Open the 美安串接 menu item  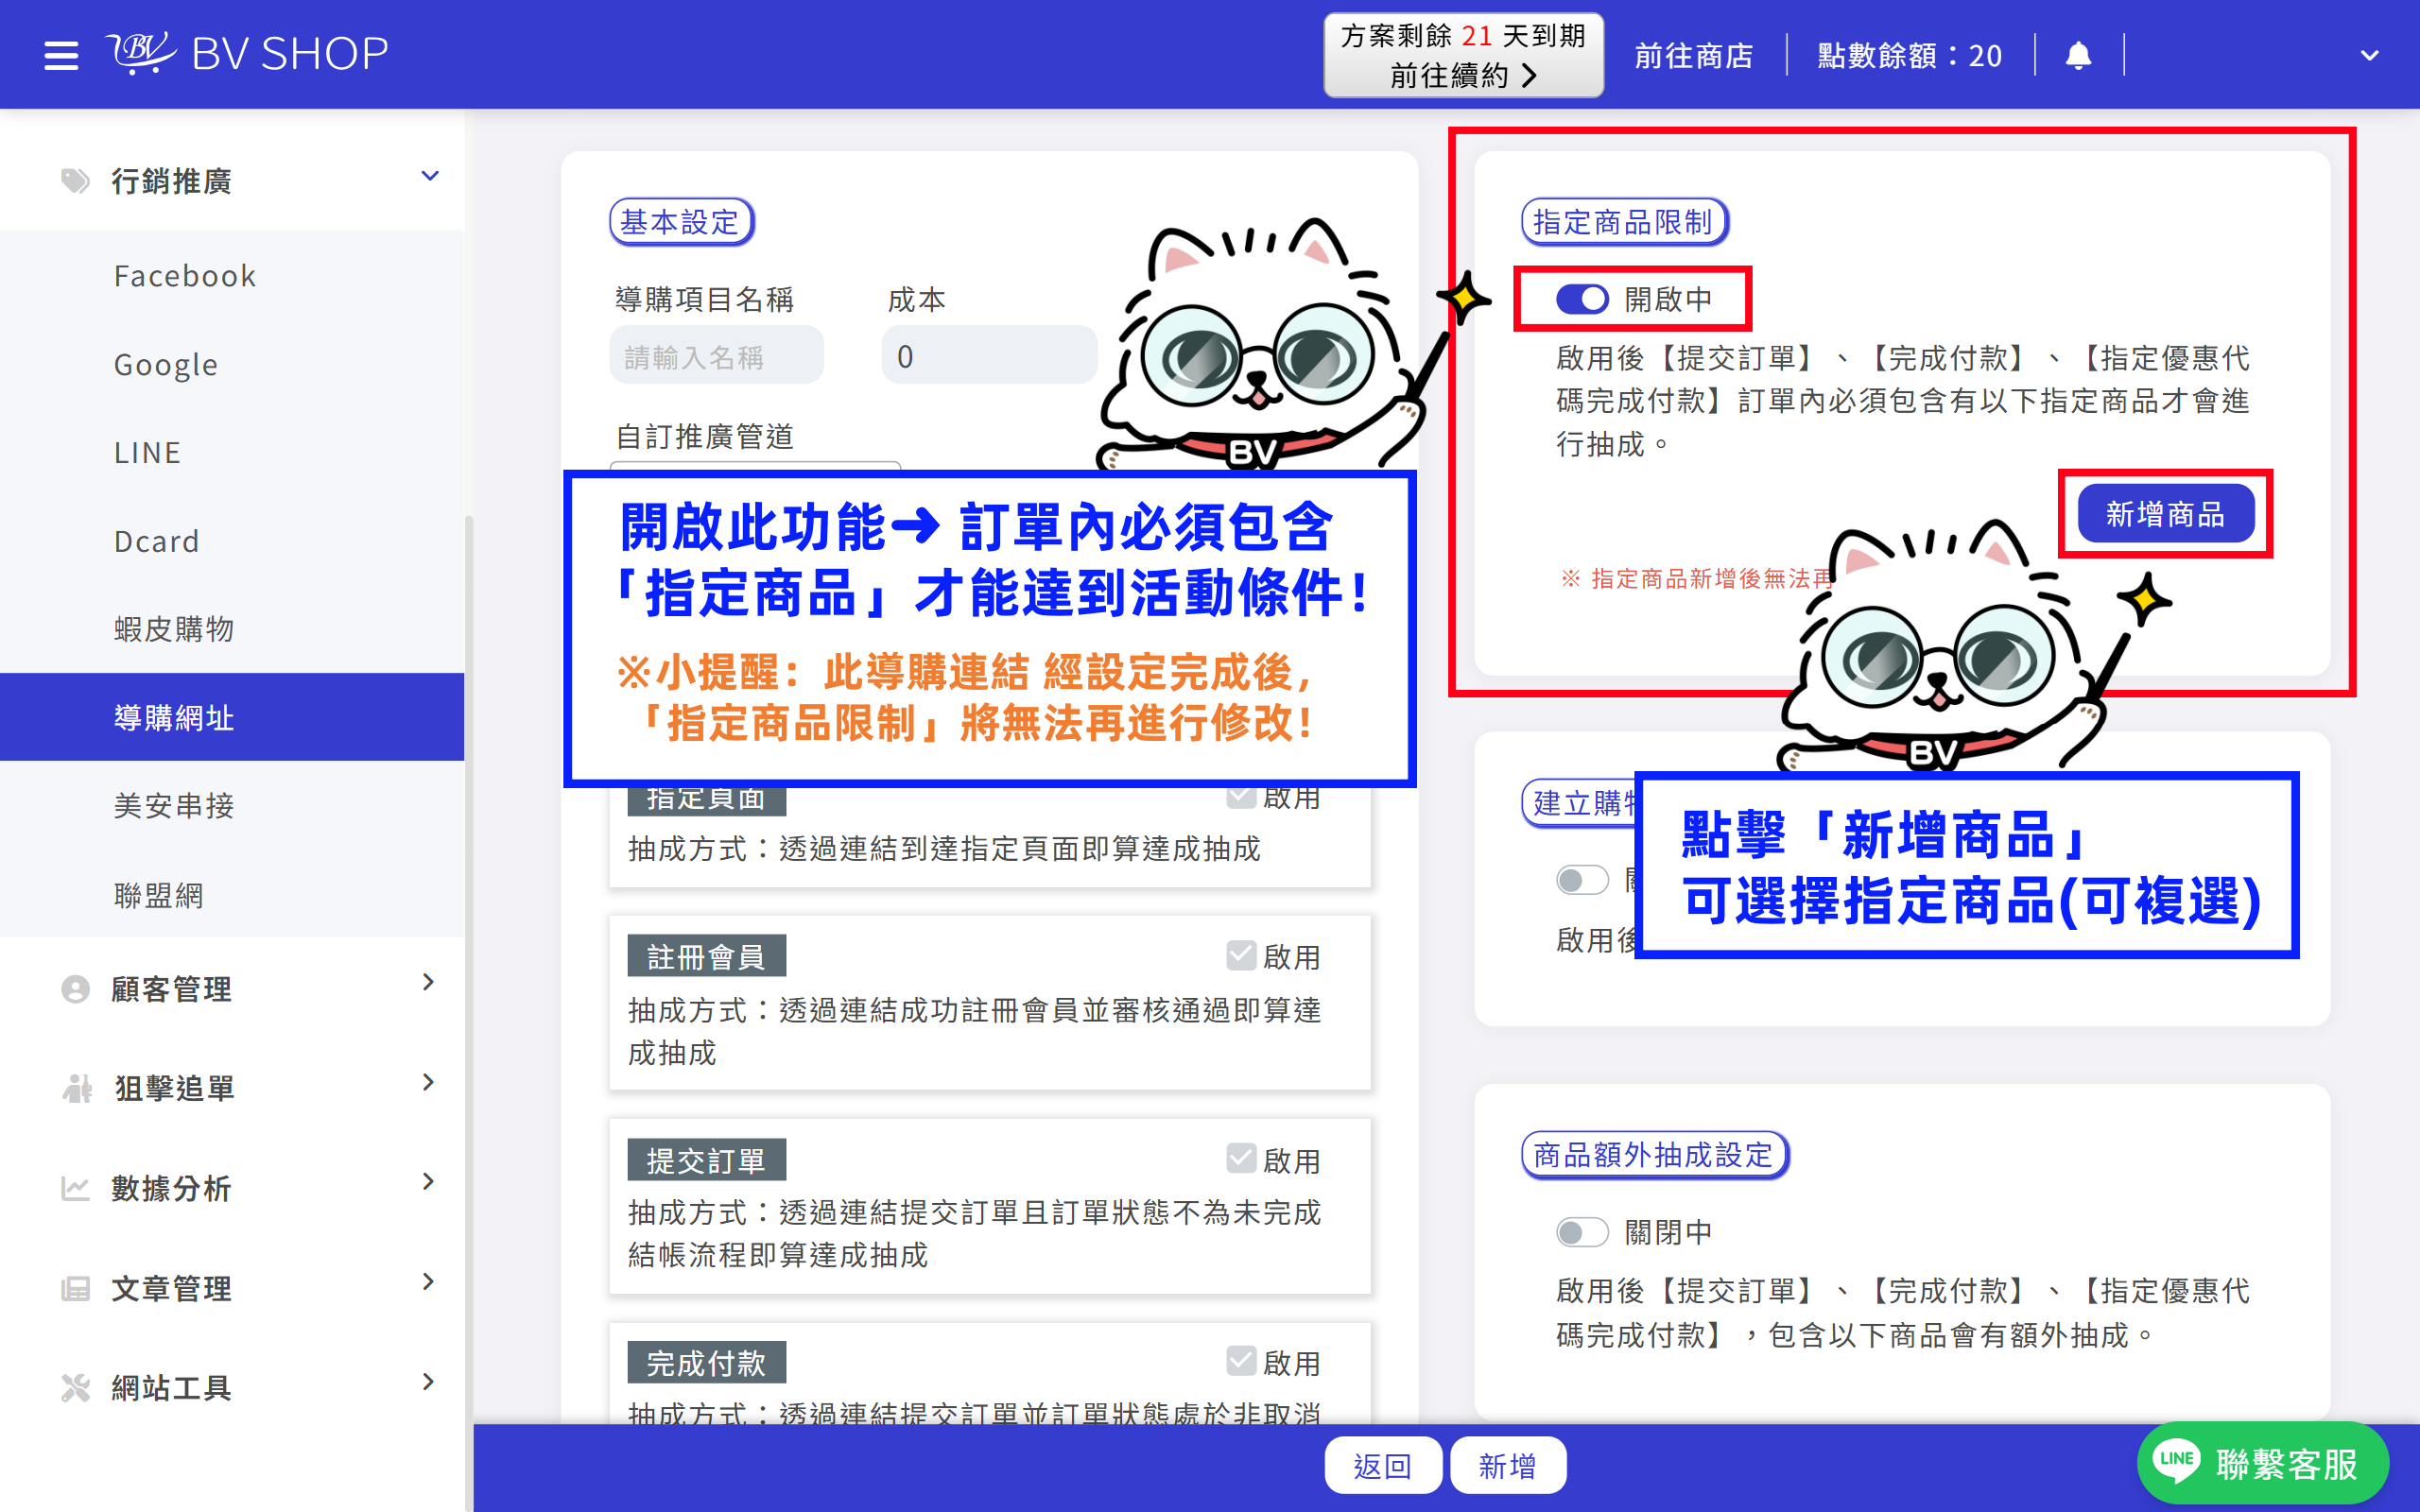click(x=232, y=805)
